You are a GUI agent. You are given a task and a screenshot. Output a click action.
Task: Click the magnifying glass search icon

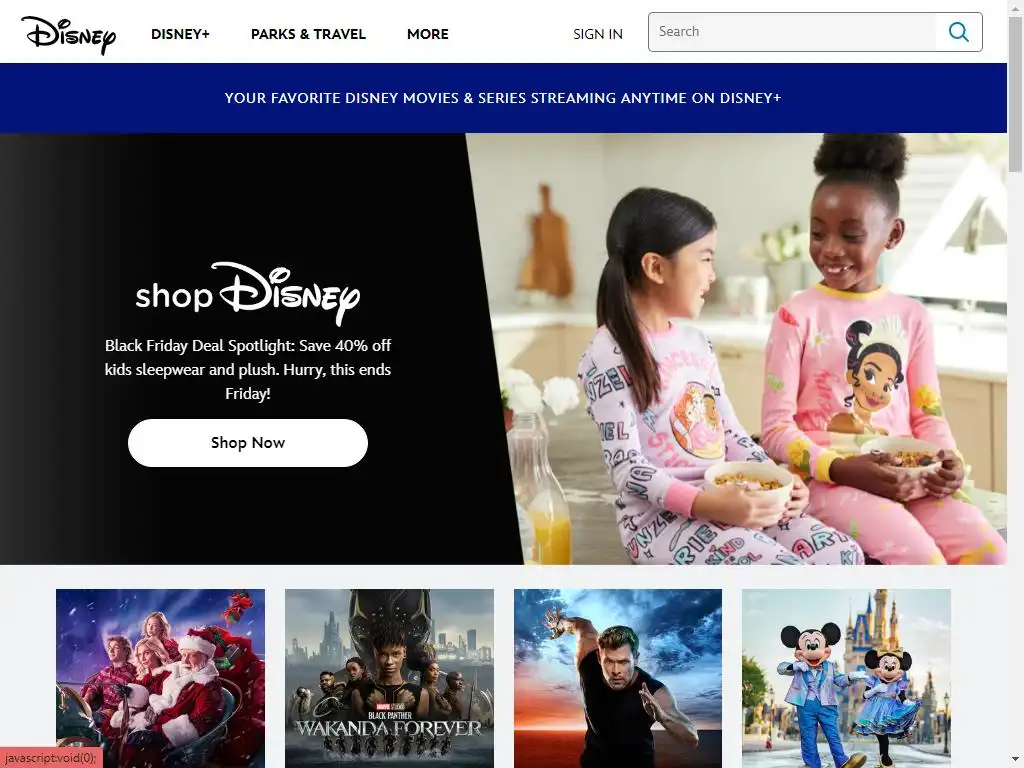point(958,31)
